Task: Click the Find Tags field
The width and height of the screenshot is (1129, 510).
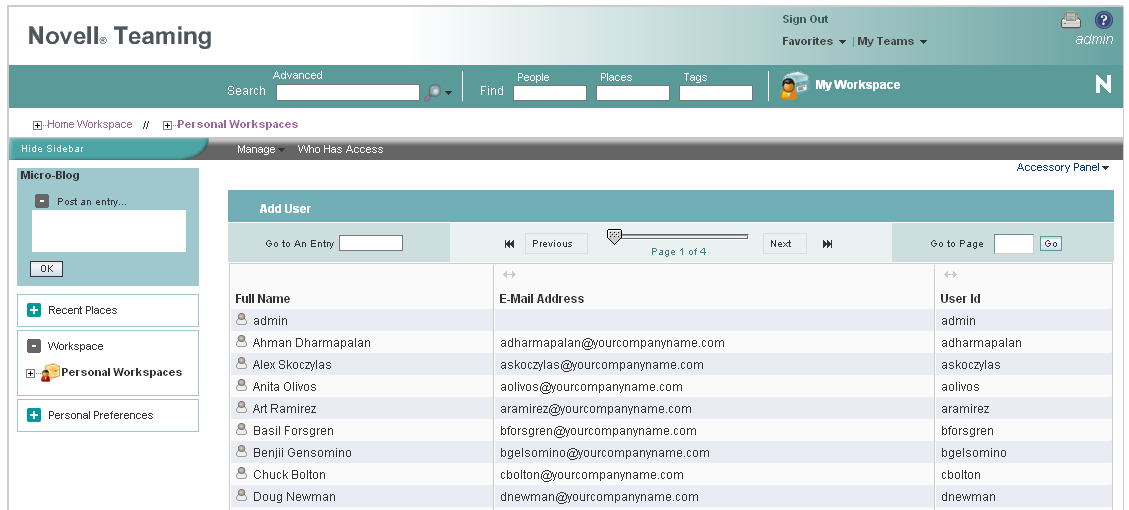Action: coord(716,93)
